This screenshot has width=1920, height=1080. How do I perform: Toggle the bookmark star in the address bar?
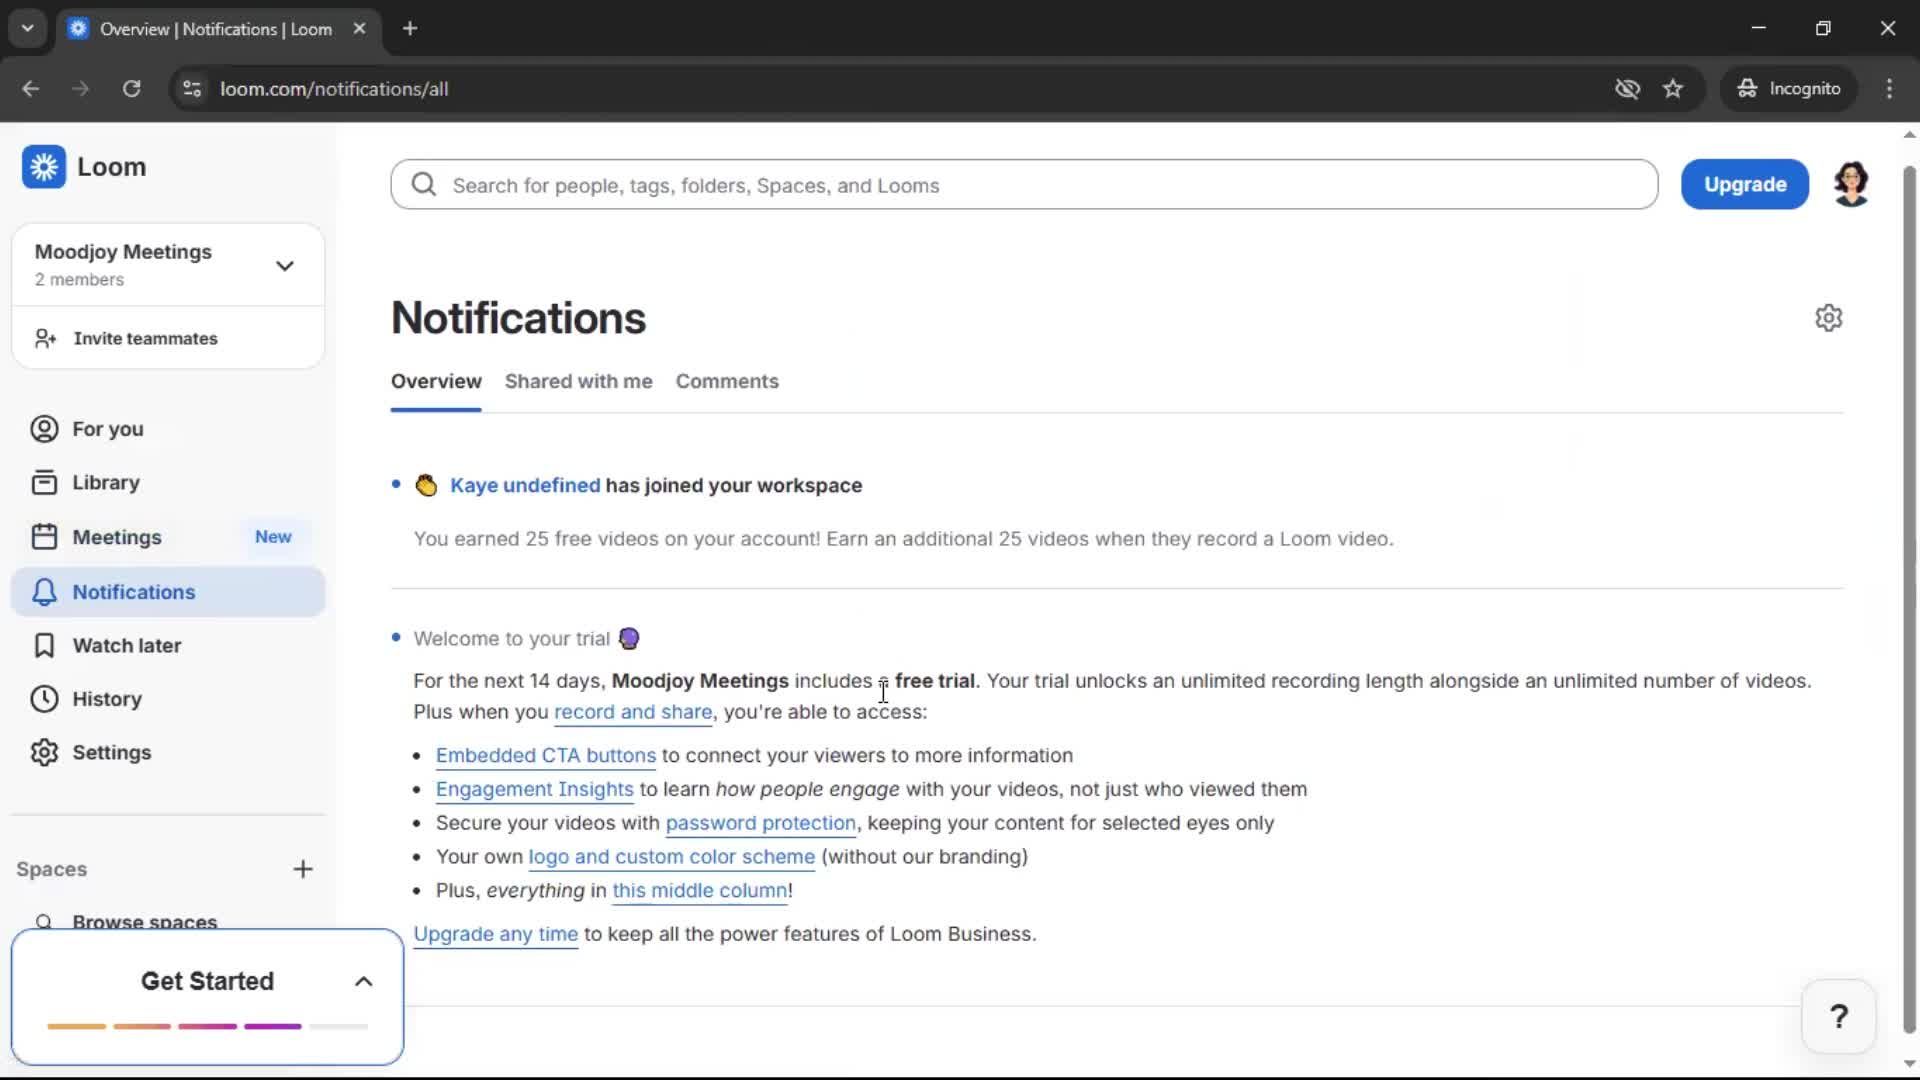(1673, 88)
